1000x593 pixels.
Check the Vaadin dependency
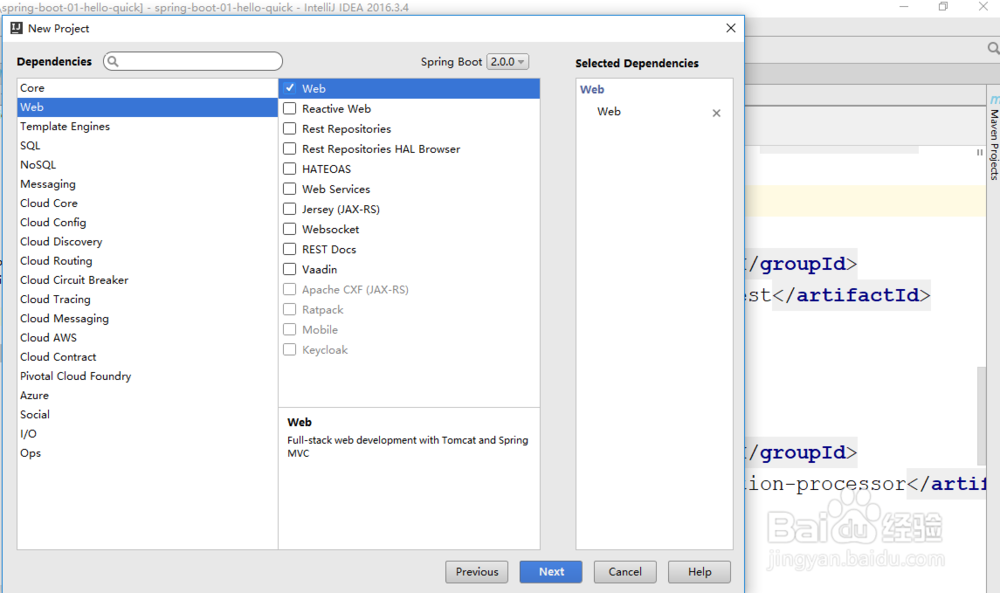tap(287, 269)
